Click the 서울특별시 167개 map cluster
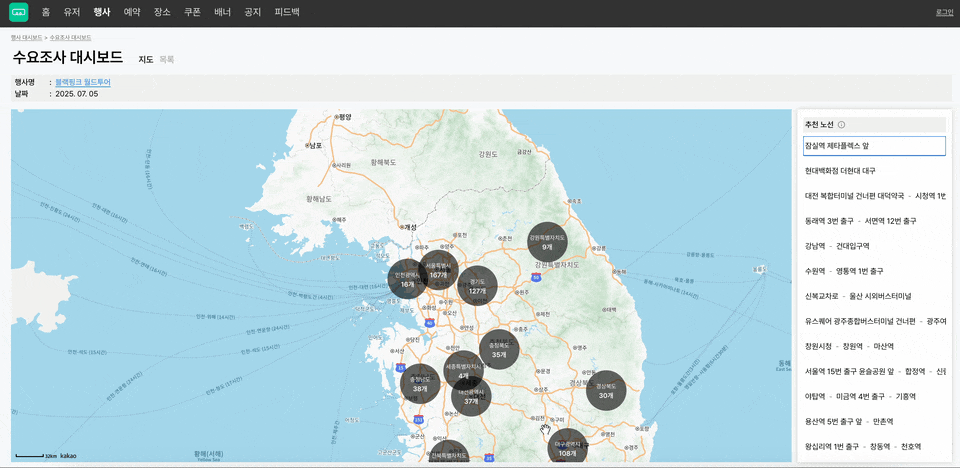This screenshot has width=960, height=468. pos(438,270)
